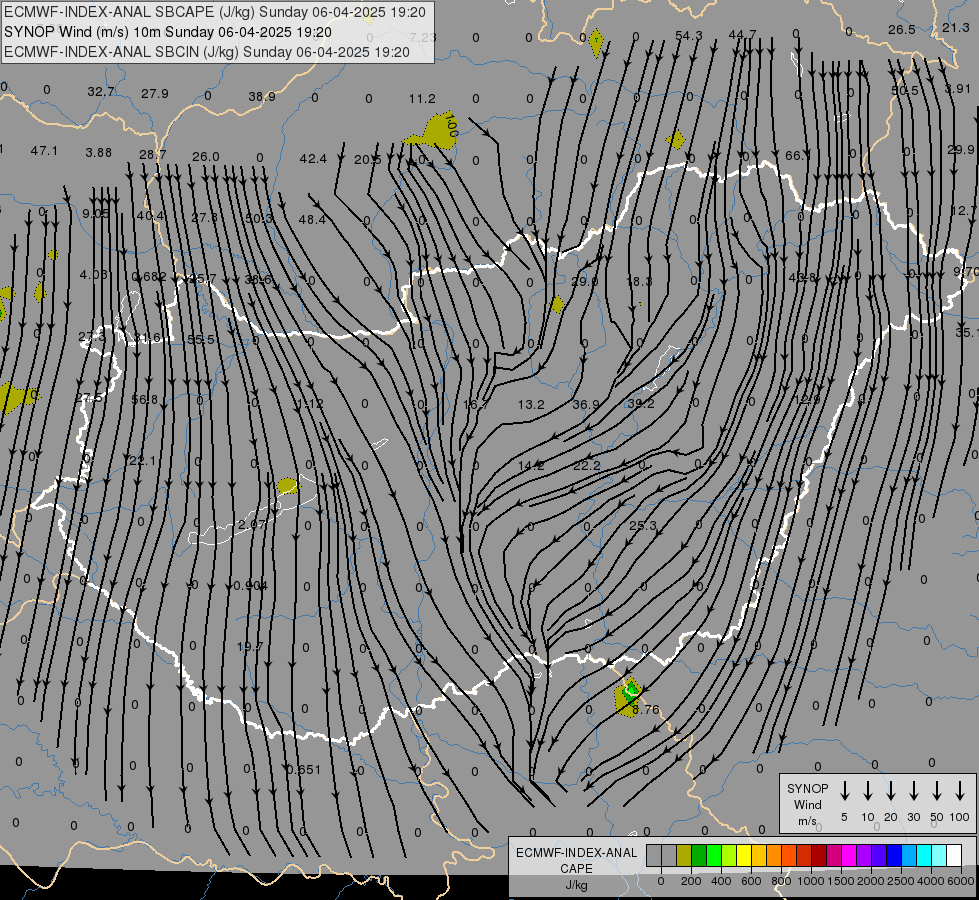Click the 26.5 value on the map

[902, 29]
